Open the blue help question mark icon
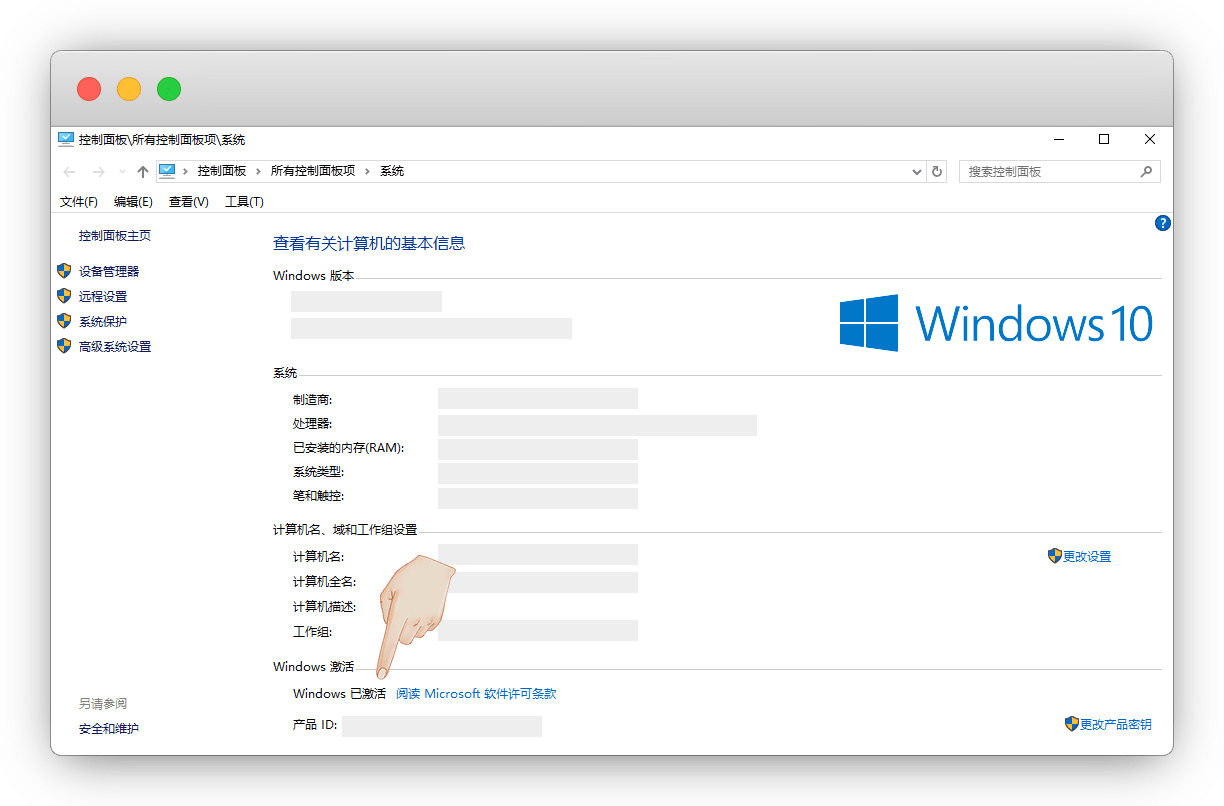The width and height of the screenshot is (1224, 806). tap(1162, 223)
